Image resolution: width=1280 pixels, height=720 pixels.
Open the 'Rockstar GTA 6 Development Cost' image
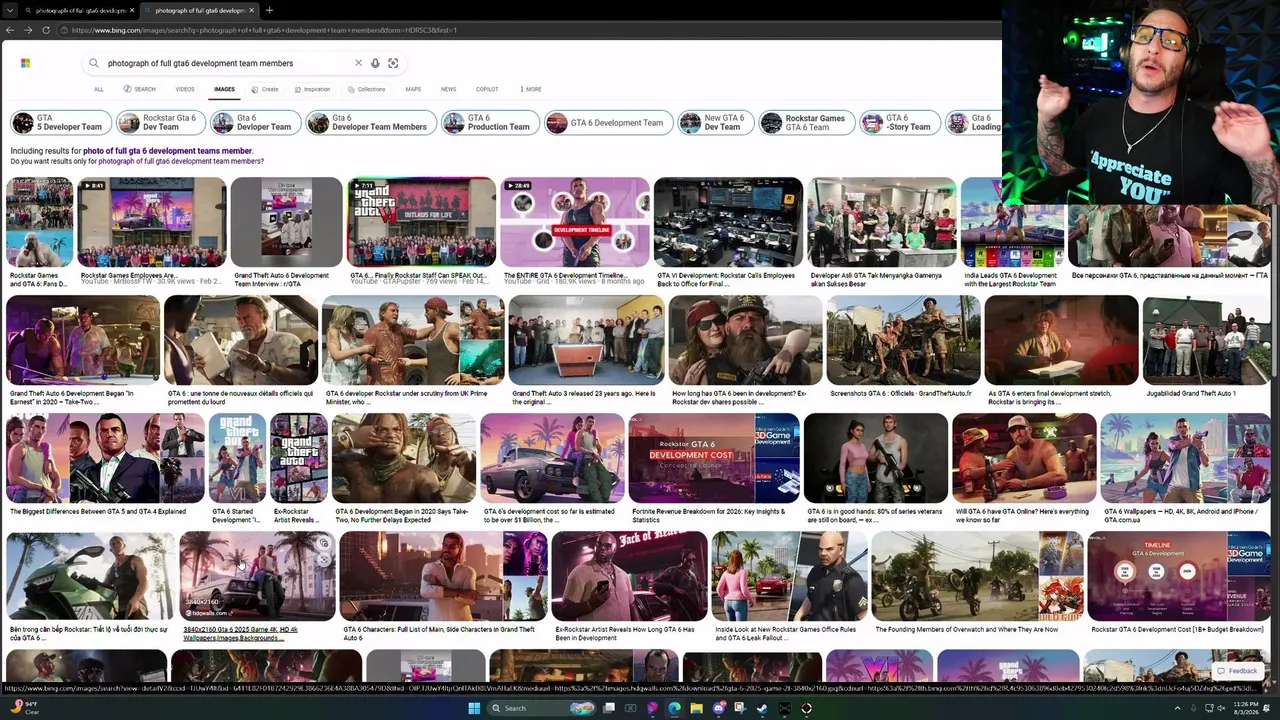(714, 458)
